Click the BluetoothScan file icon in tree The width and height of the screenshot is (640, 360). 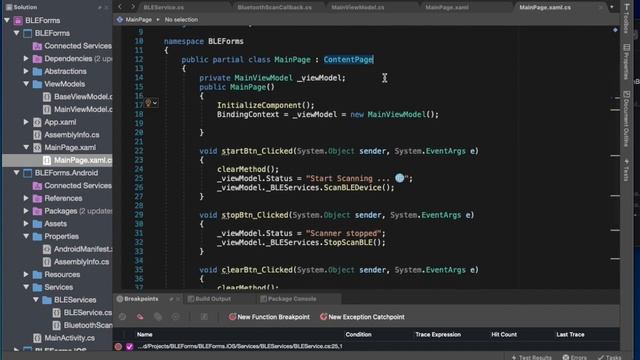(x=57, y=325)
